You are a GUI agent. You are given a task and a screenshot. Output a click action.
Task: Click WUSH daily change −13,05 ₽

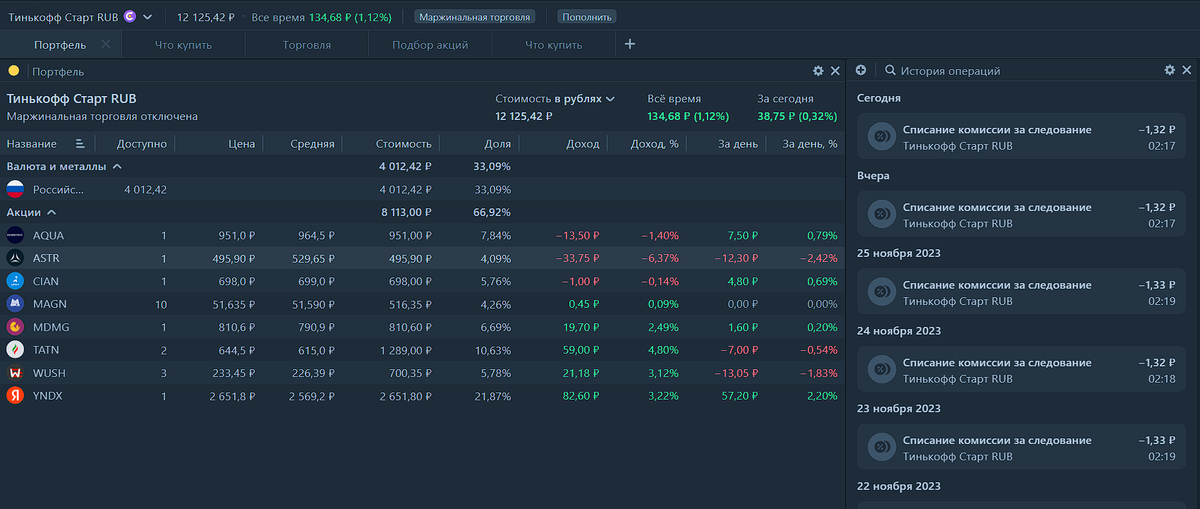pyautogui.click(x=736, y=373)
